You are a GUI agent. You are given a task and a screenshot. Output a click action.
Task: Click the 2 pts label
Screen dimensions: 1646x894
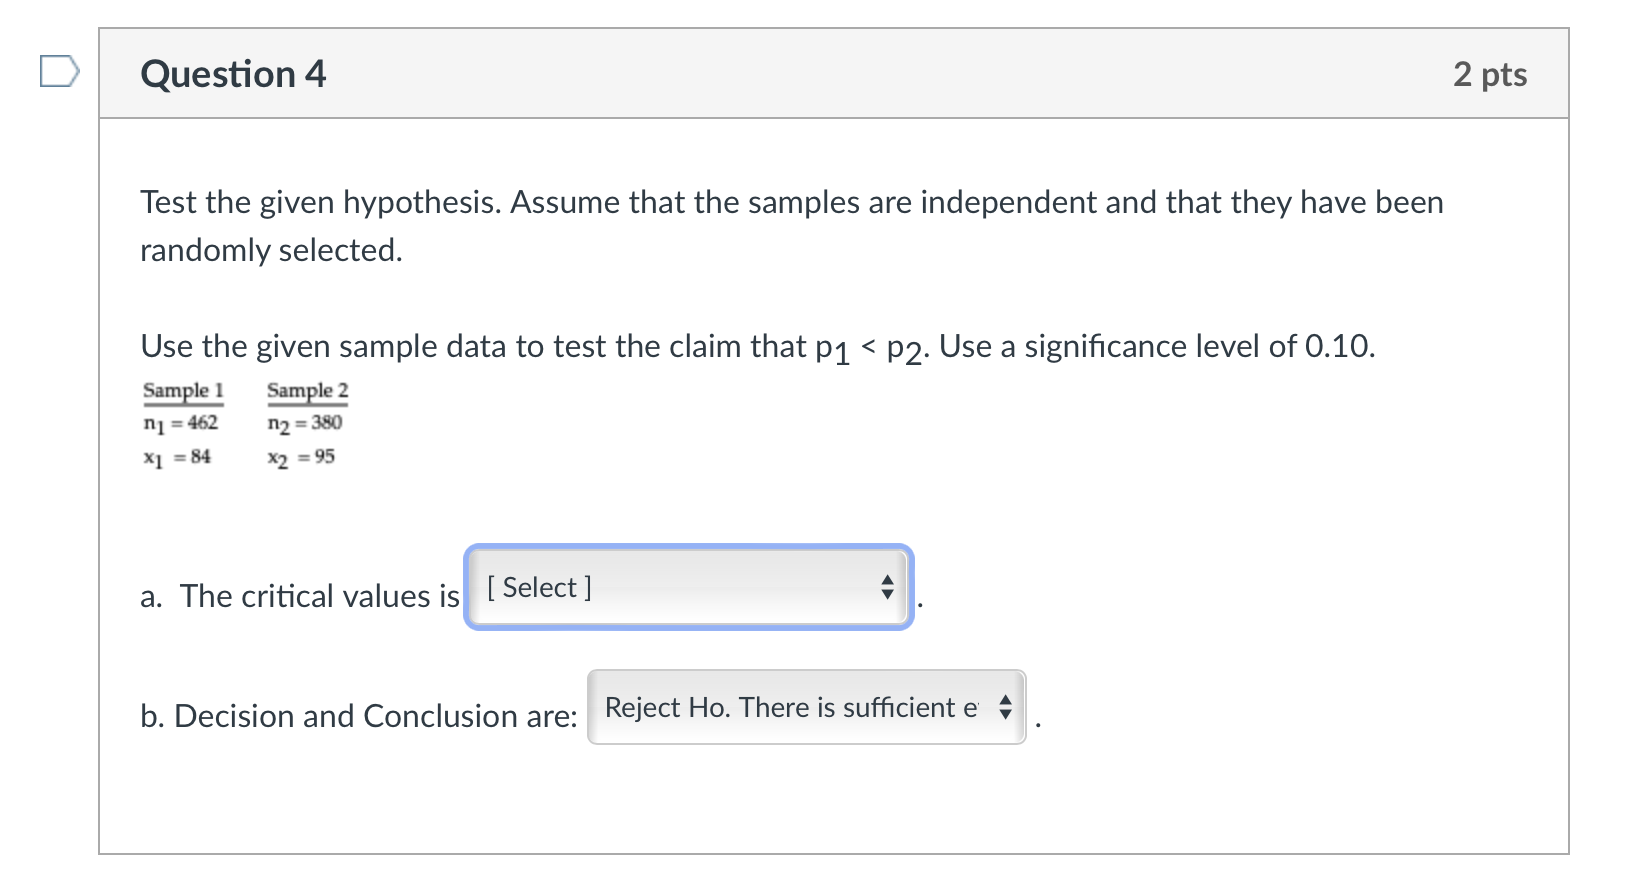click(1490, 74)
